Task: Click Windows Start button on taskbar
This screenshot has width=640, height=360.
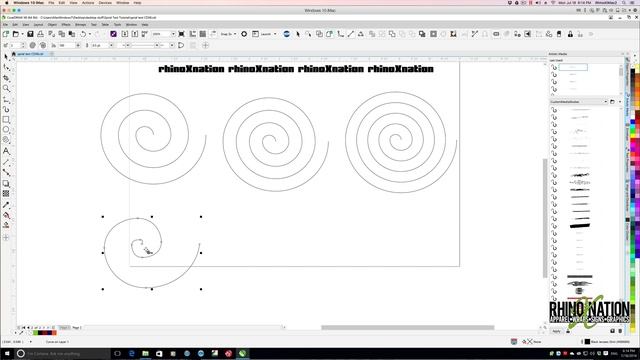Action: [x=7, y=353]
